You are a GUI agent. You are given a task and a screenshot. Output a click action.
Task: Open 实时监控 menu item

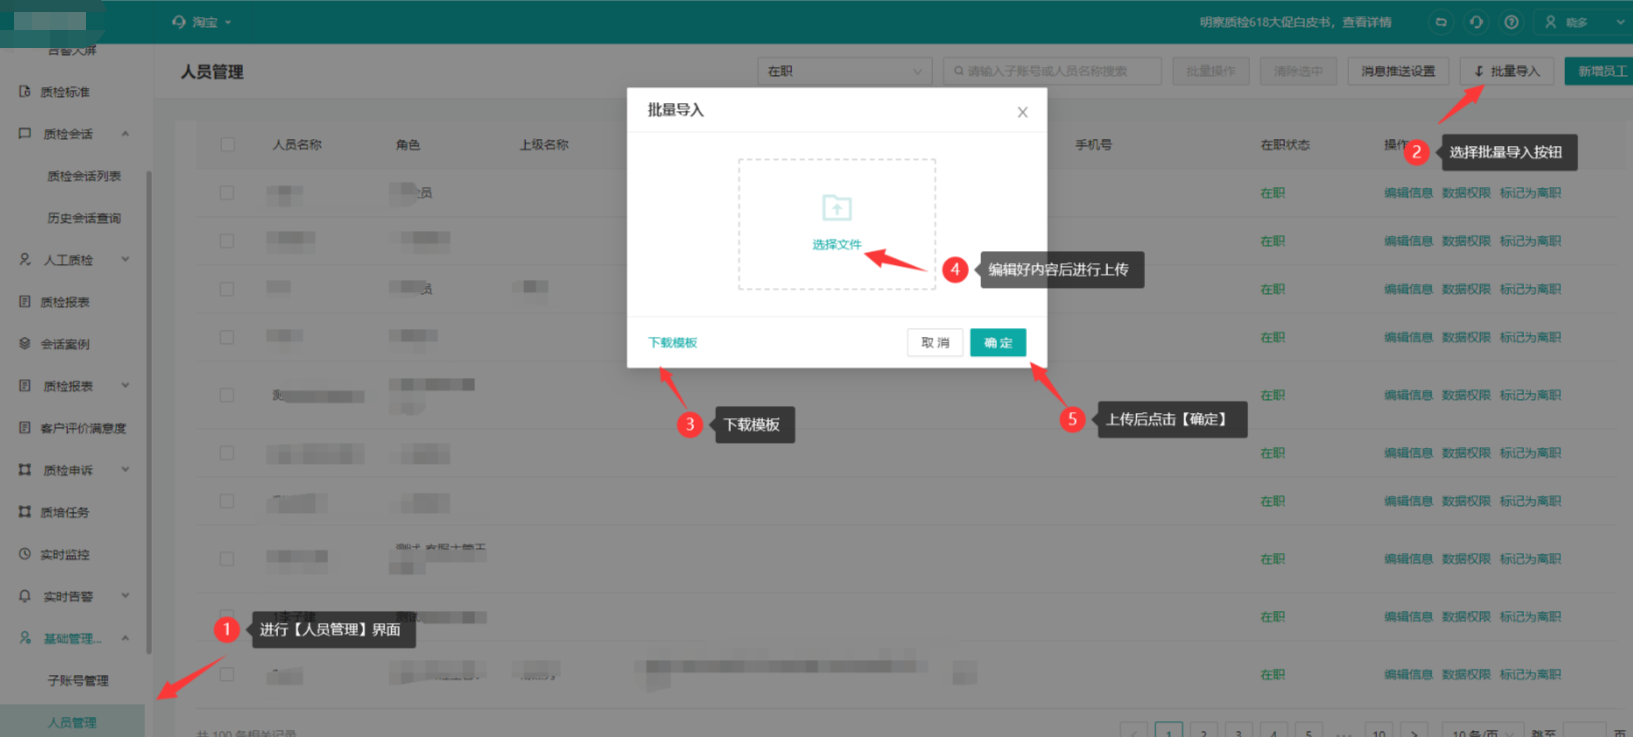click(x=65, y=553)
